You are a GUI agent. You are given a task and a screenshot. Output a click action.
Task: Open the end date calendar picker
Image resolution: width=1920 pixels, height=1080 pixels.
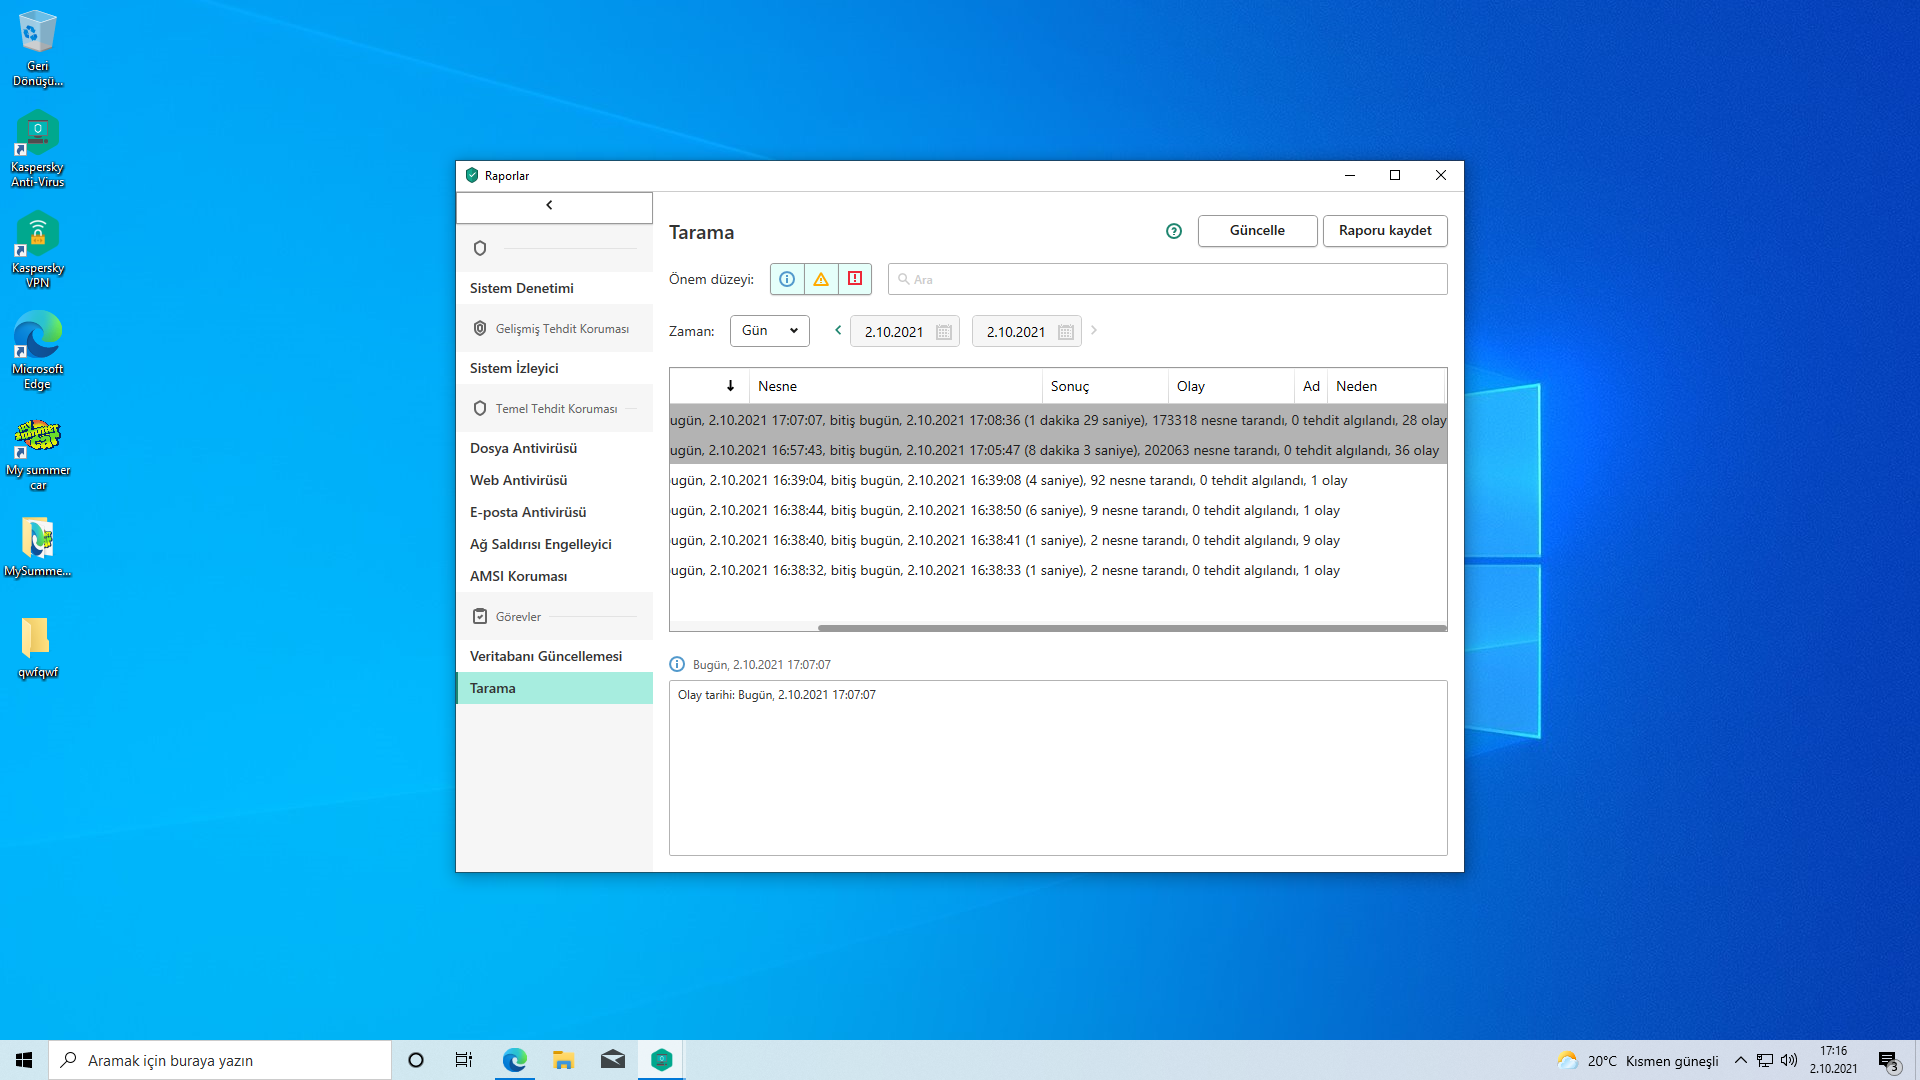coord(1065,332)
